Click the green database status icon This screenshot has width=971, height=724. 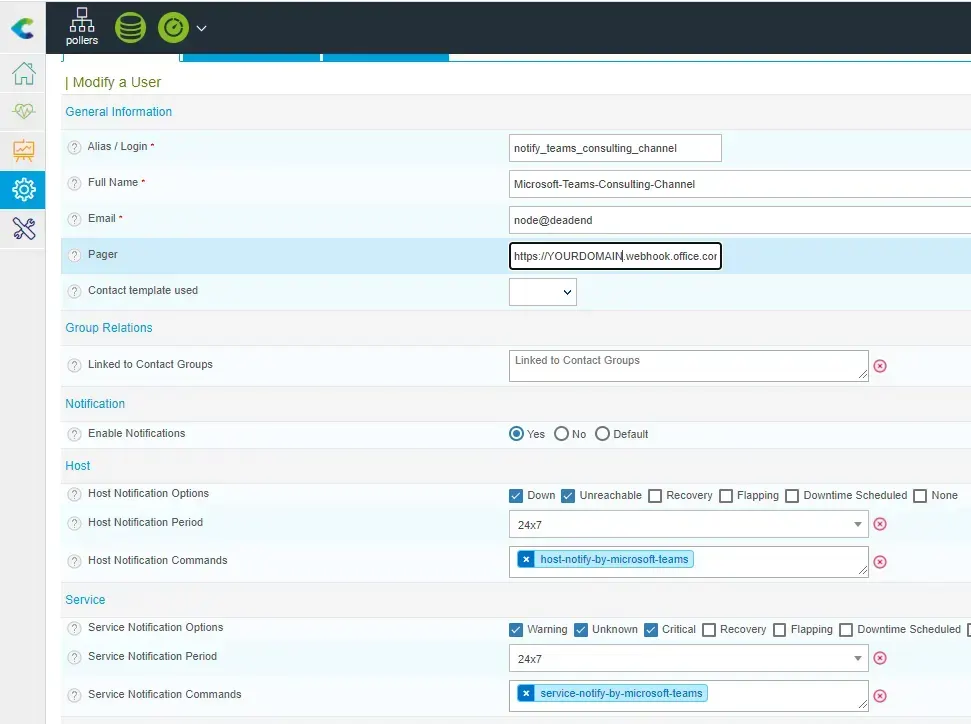pos(130,28)
